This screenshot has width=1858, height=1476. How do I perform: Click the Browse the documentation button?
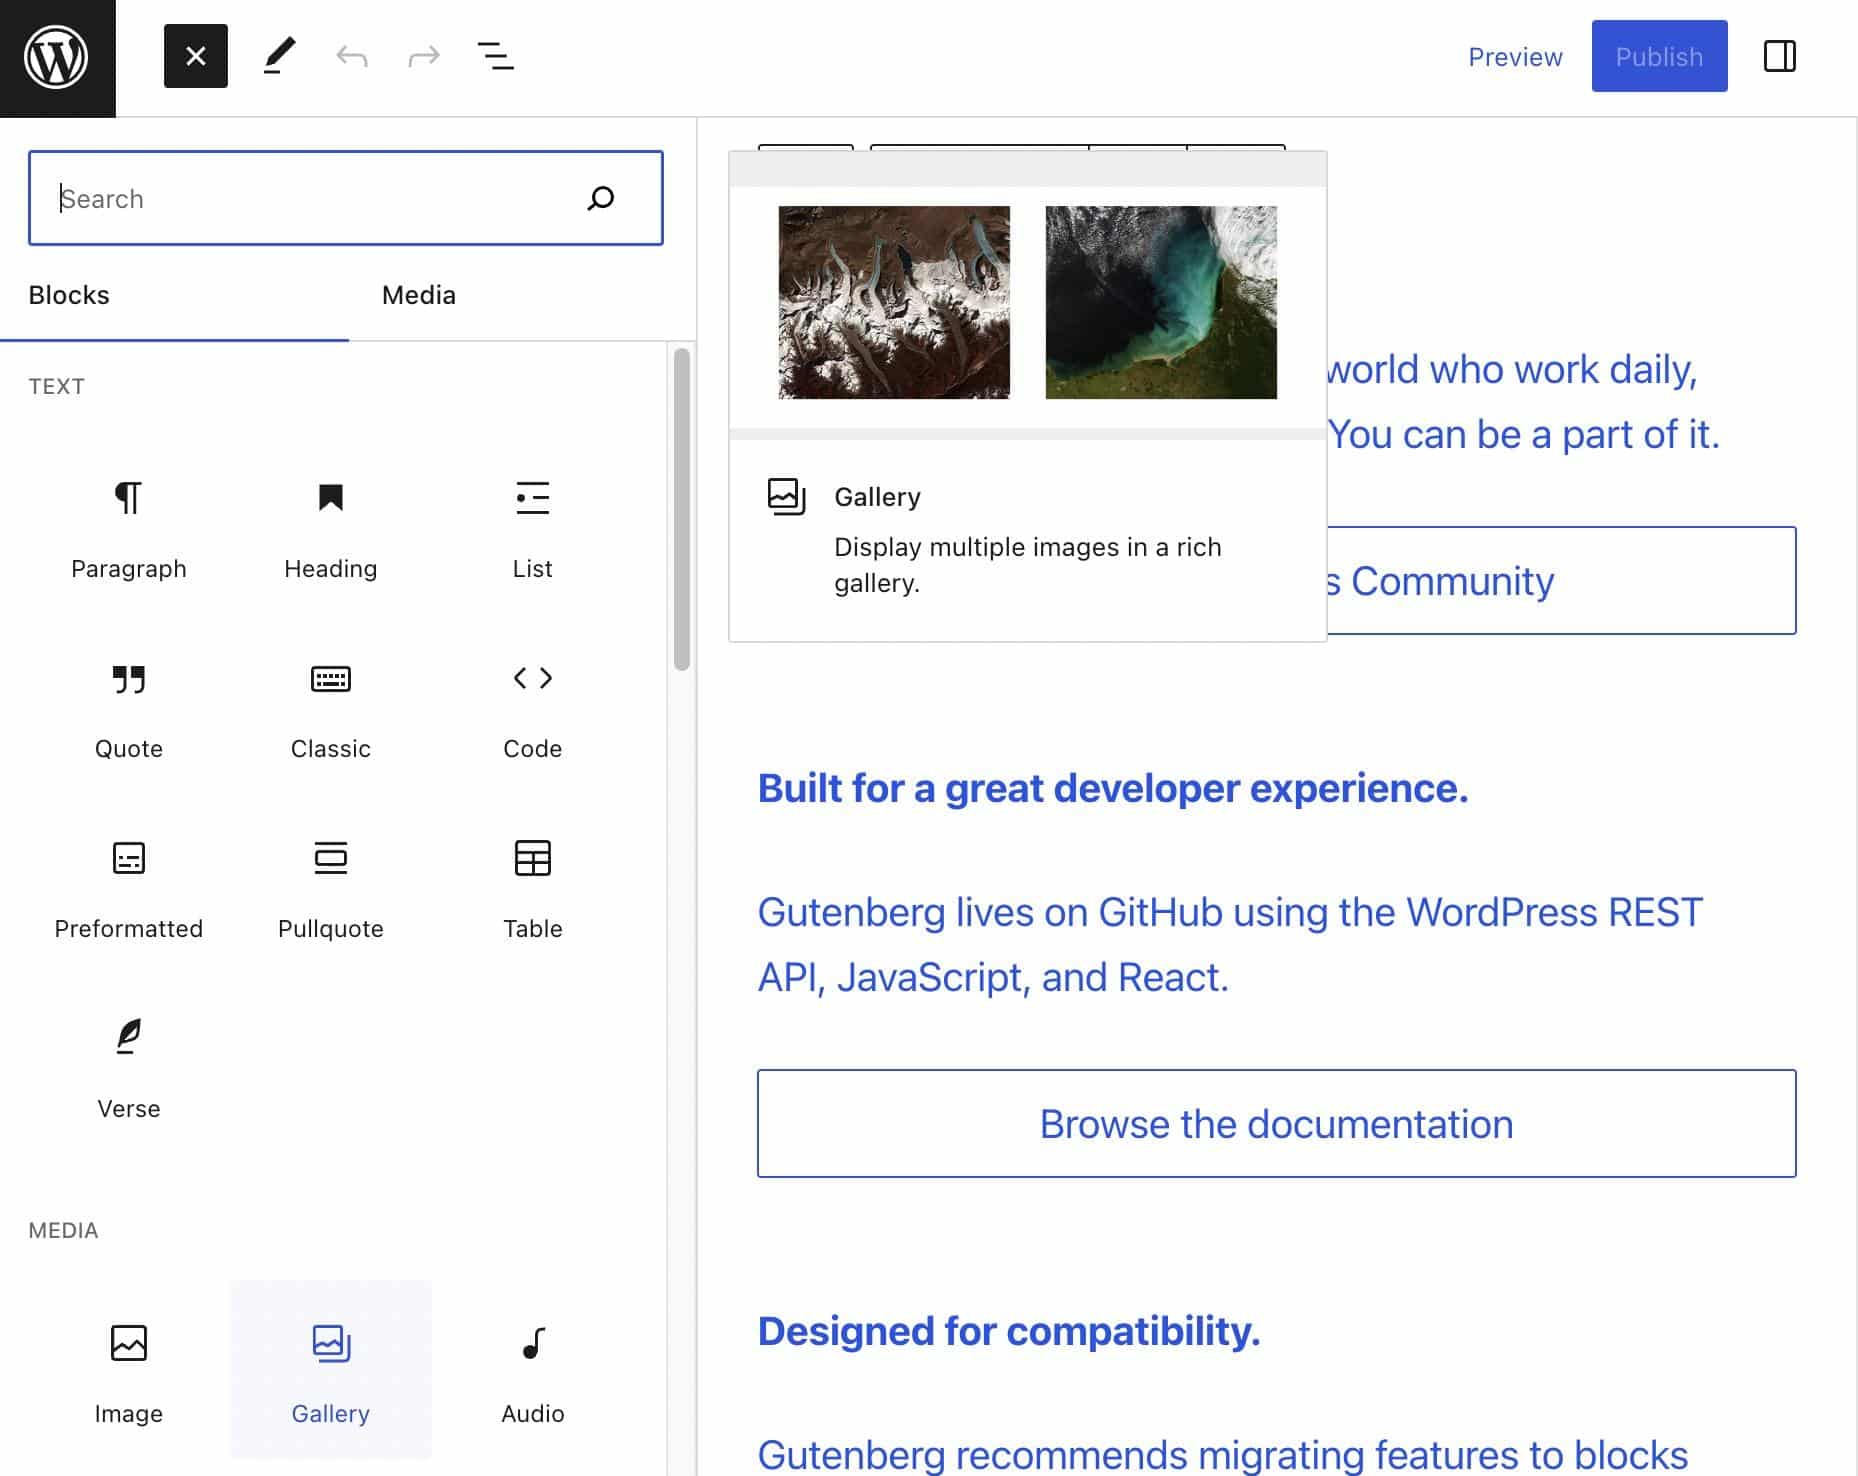coord(1276,1124)
